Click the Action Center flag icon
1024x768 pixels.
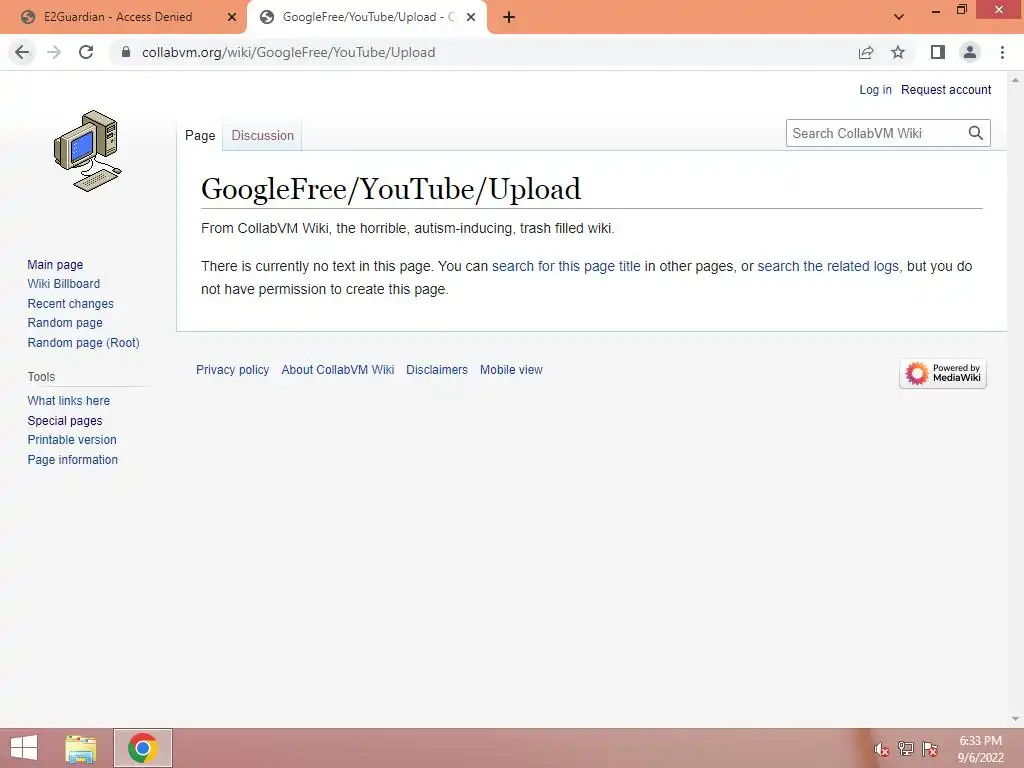(930, 748)
